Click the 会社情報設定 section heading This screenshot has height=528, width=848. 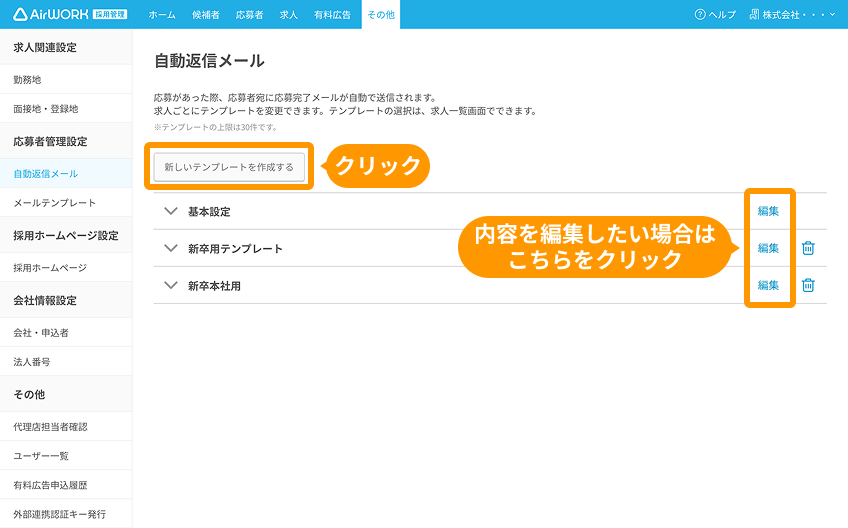coord(45,300)
